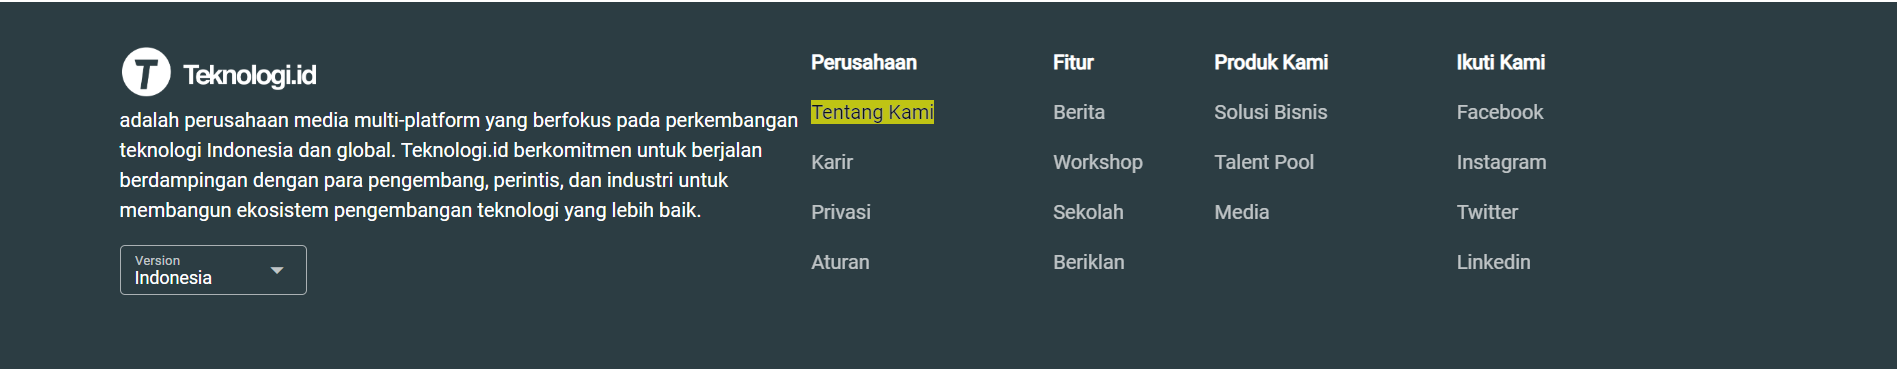The height and width of the screenshot is (369, 1897).
Task: Open the Privasi link
Action: (841, 212)
